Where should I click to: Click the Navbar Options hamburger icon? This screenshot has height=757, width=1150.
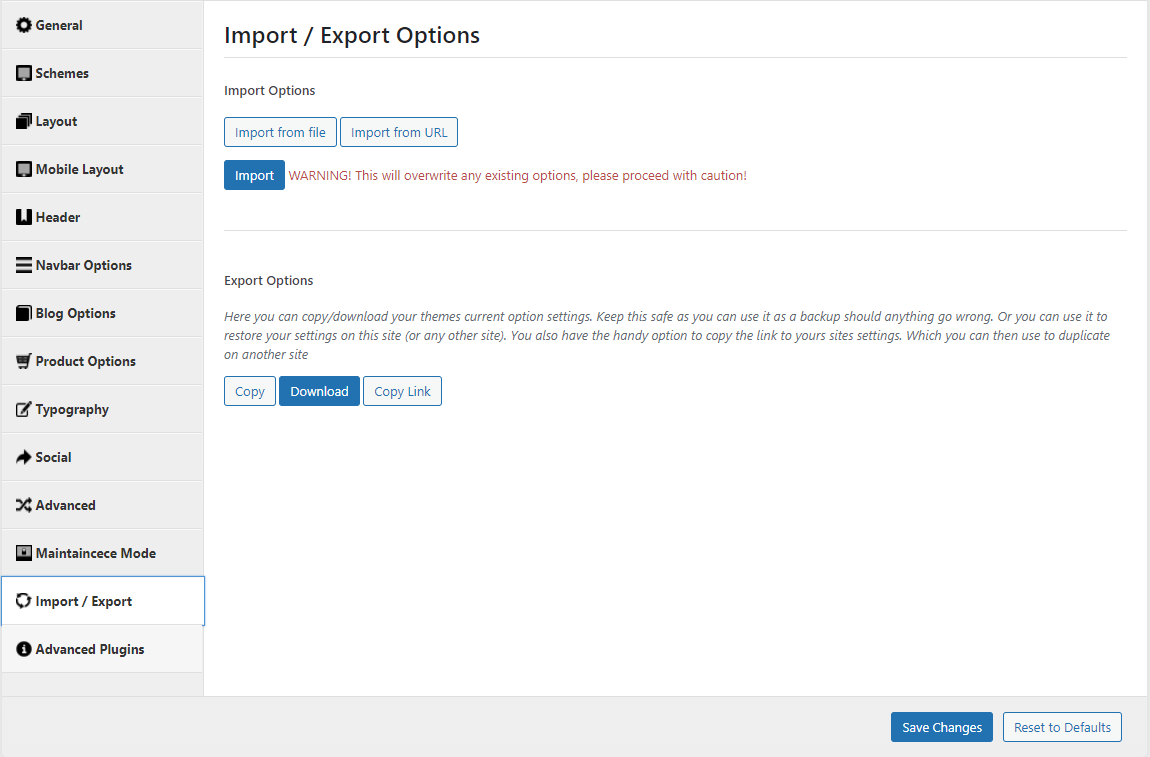pyautogui.click(x=24, y=265)
